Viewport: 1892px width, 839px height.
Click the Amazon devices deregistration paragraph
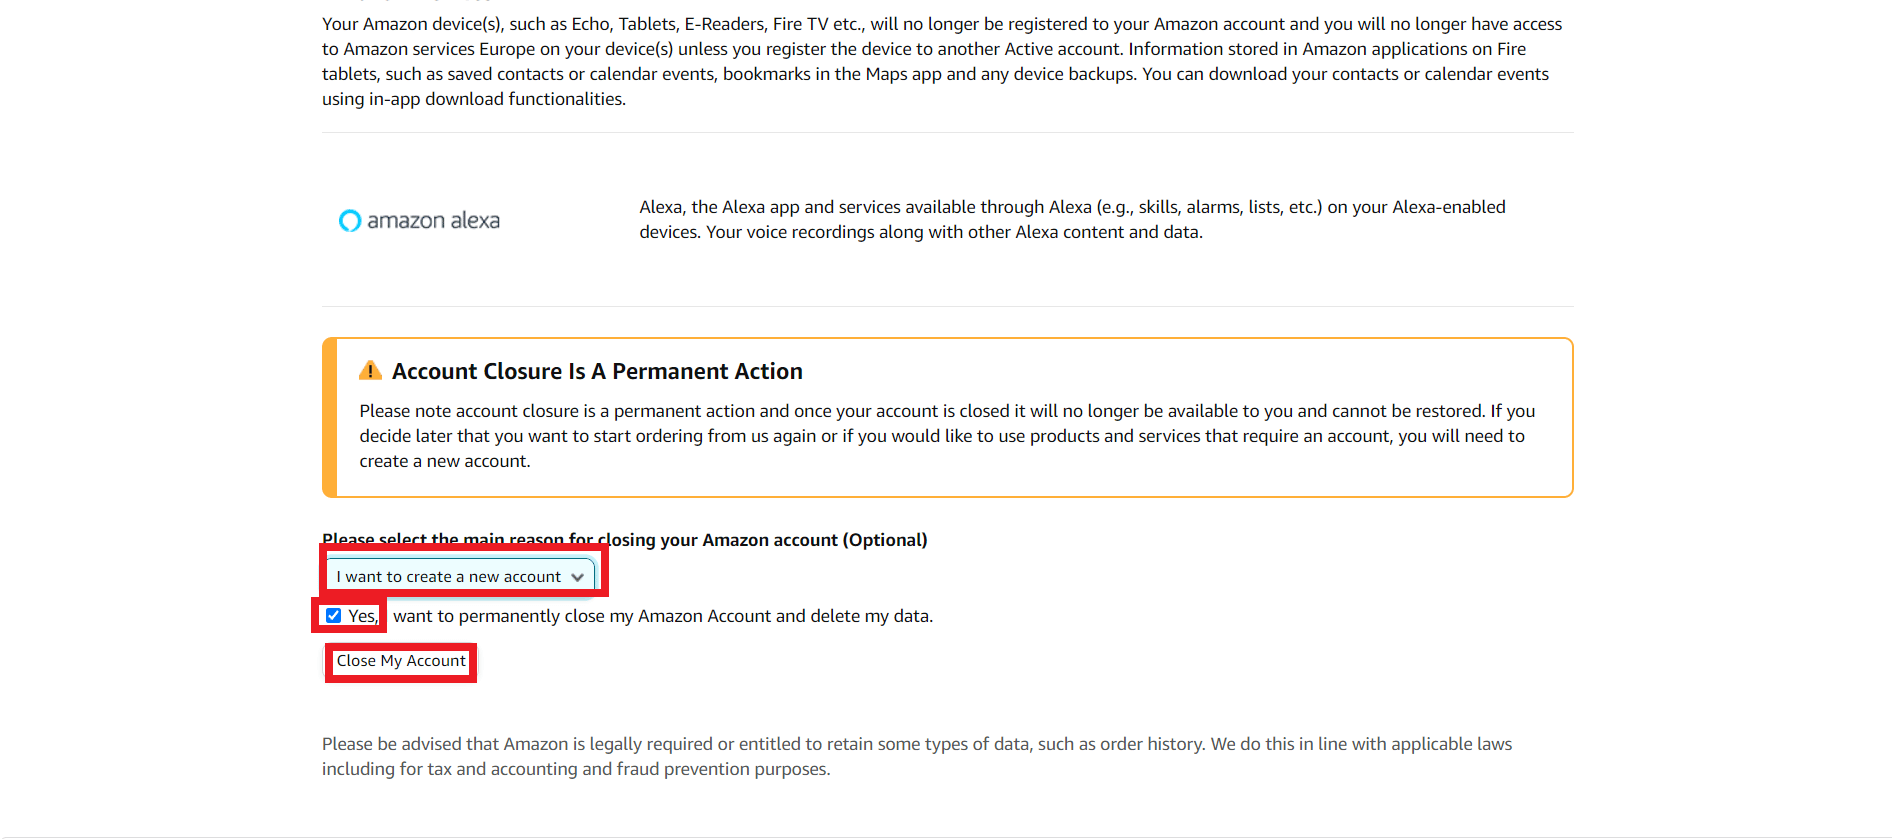(x=941, y=61)
